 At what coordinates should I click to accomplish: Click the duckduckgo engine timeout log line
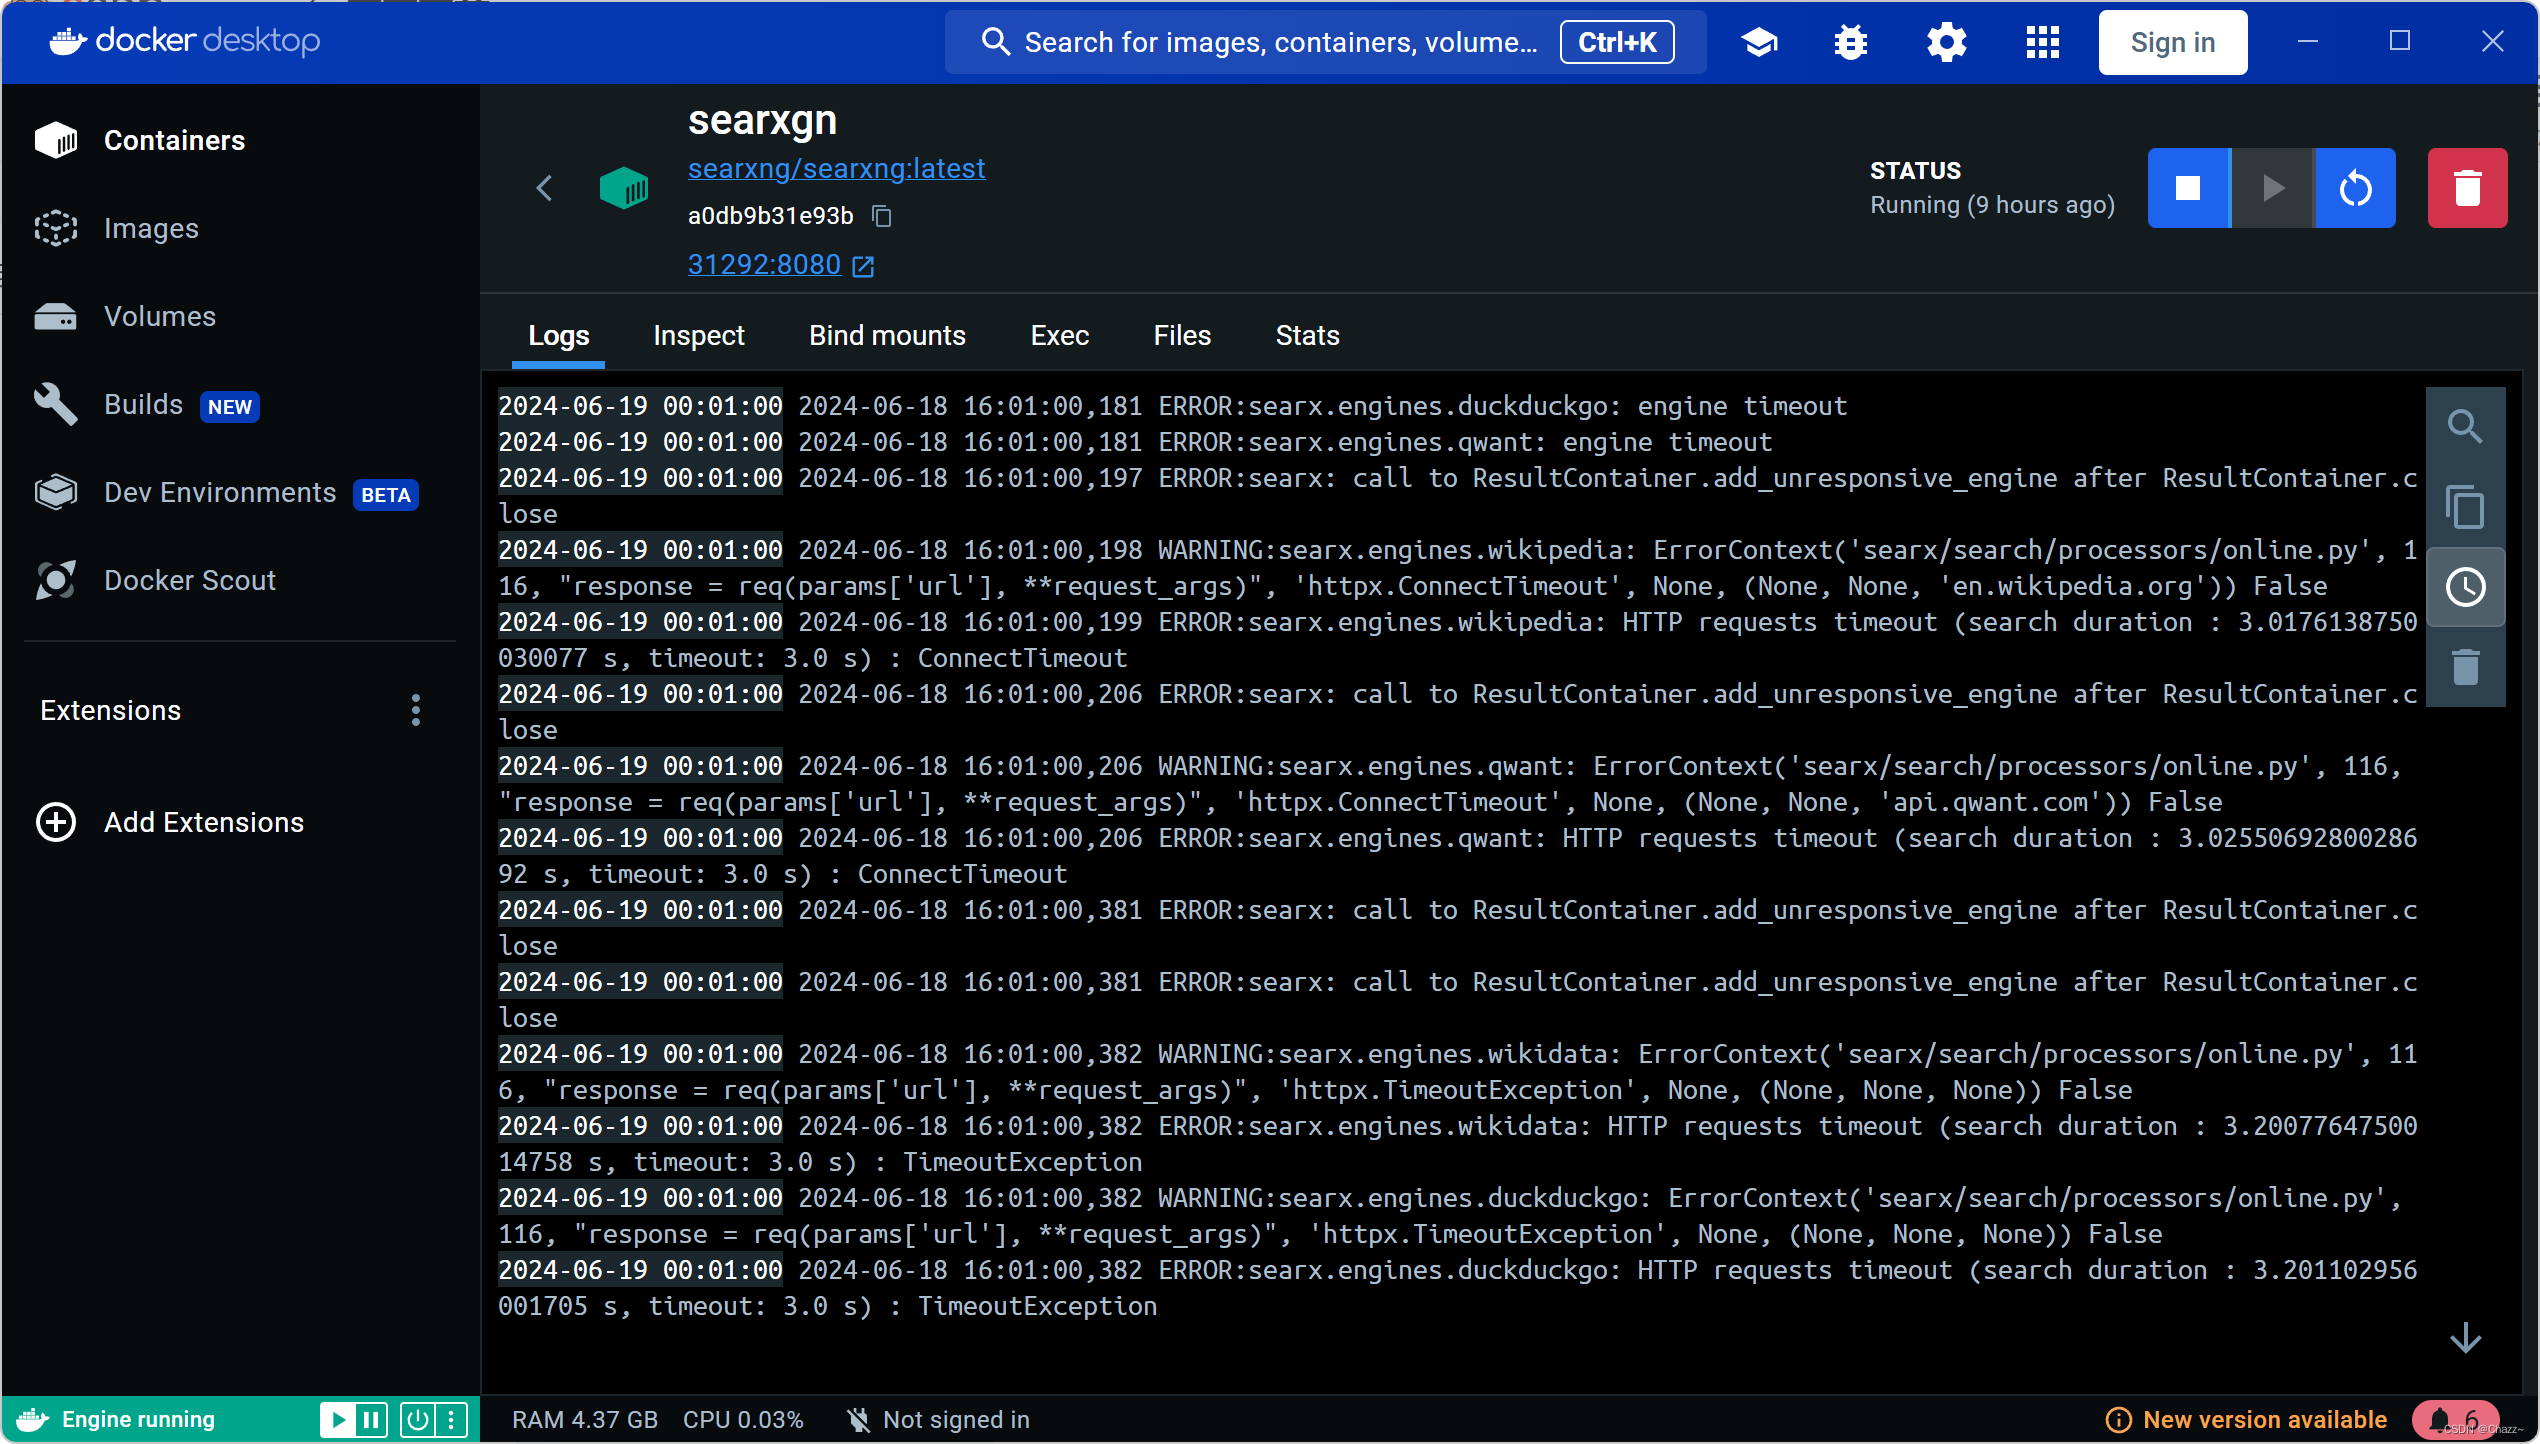coord(1172,406)
